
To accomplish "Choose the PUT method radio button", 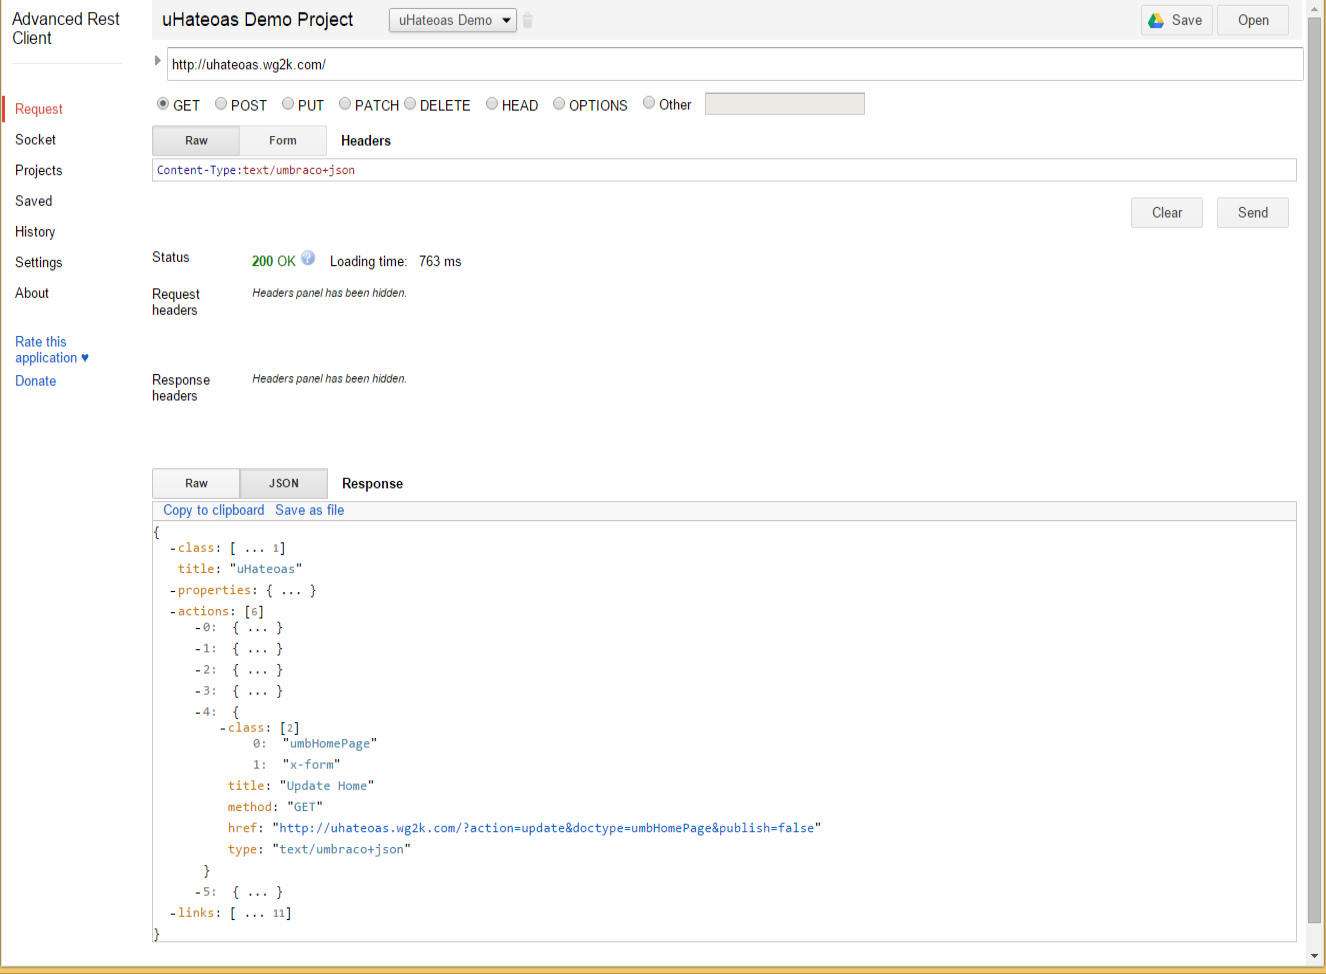I will [x=288, y=104].
